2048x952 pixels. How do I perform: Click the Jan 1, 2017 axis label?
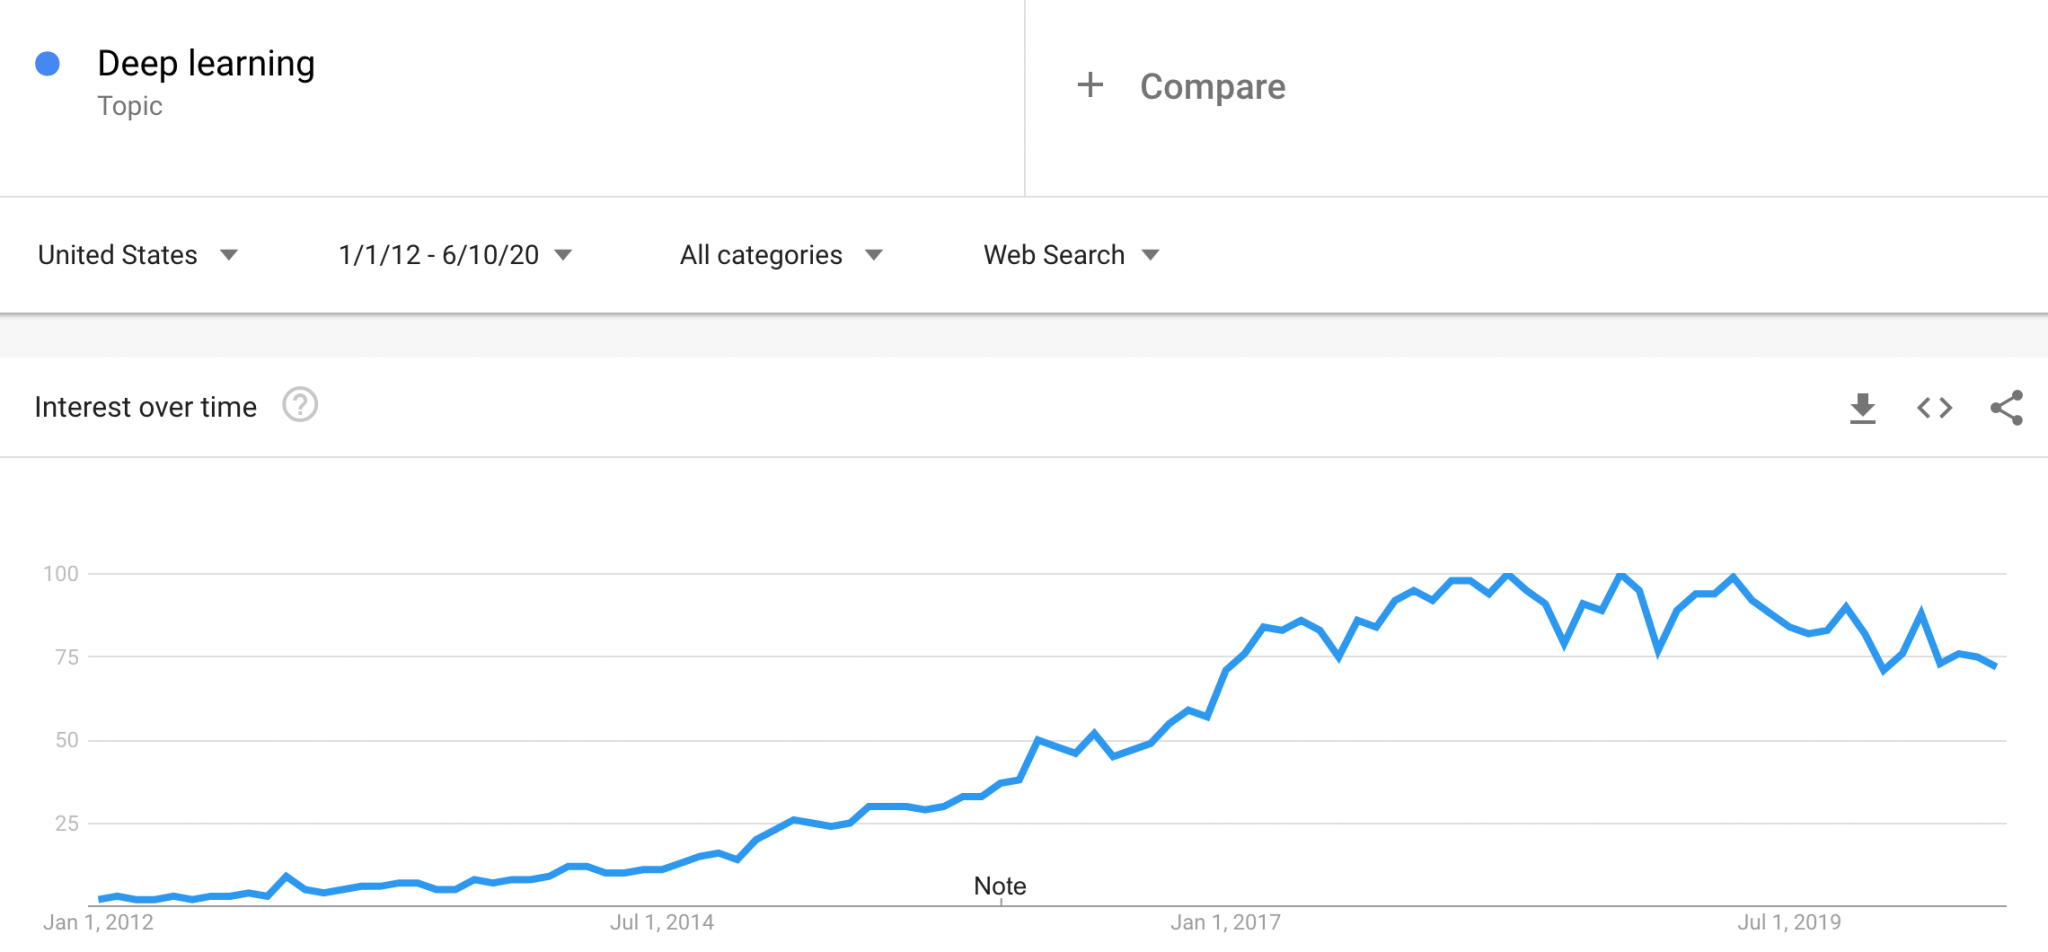(x=1224, y=922)
